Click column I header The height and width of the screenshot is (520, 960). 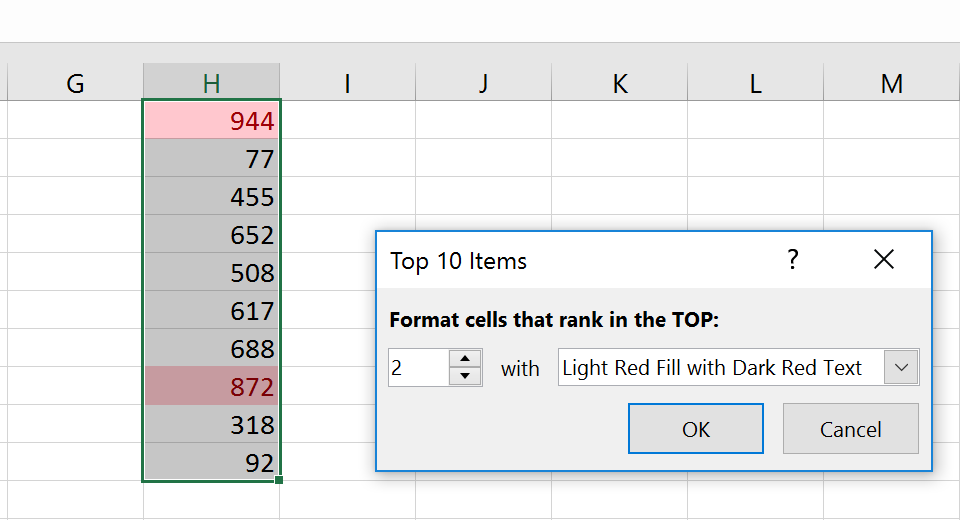[x=347, y=84]
